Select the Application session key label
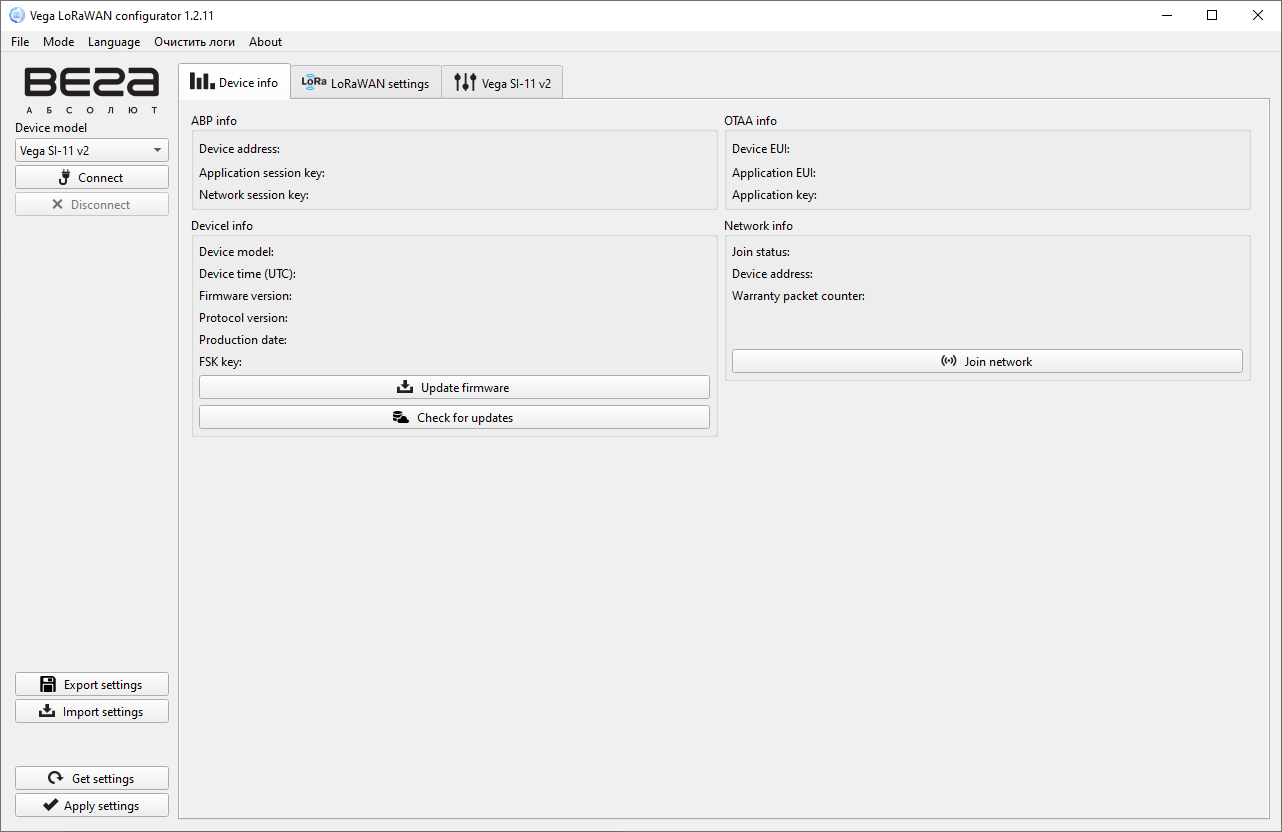 coord(262,173)
